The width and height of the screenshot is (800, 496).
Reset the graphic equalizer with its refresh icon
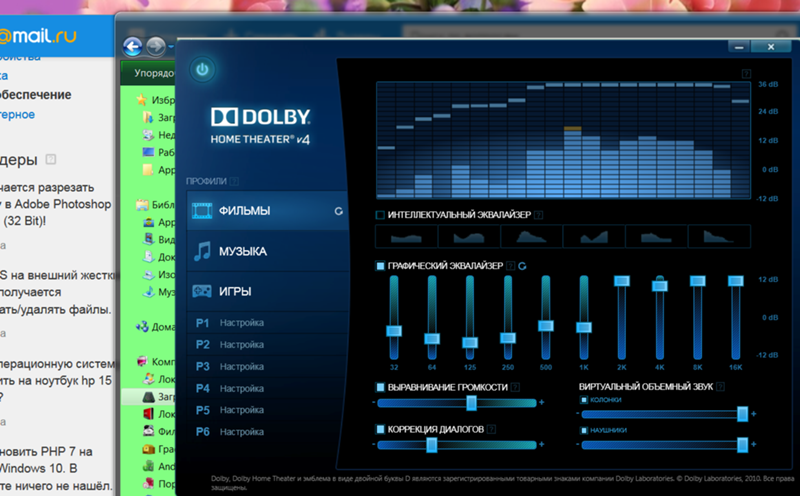[x=523, y=266]
